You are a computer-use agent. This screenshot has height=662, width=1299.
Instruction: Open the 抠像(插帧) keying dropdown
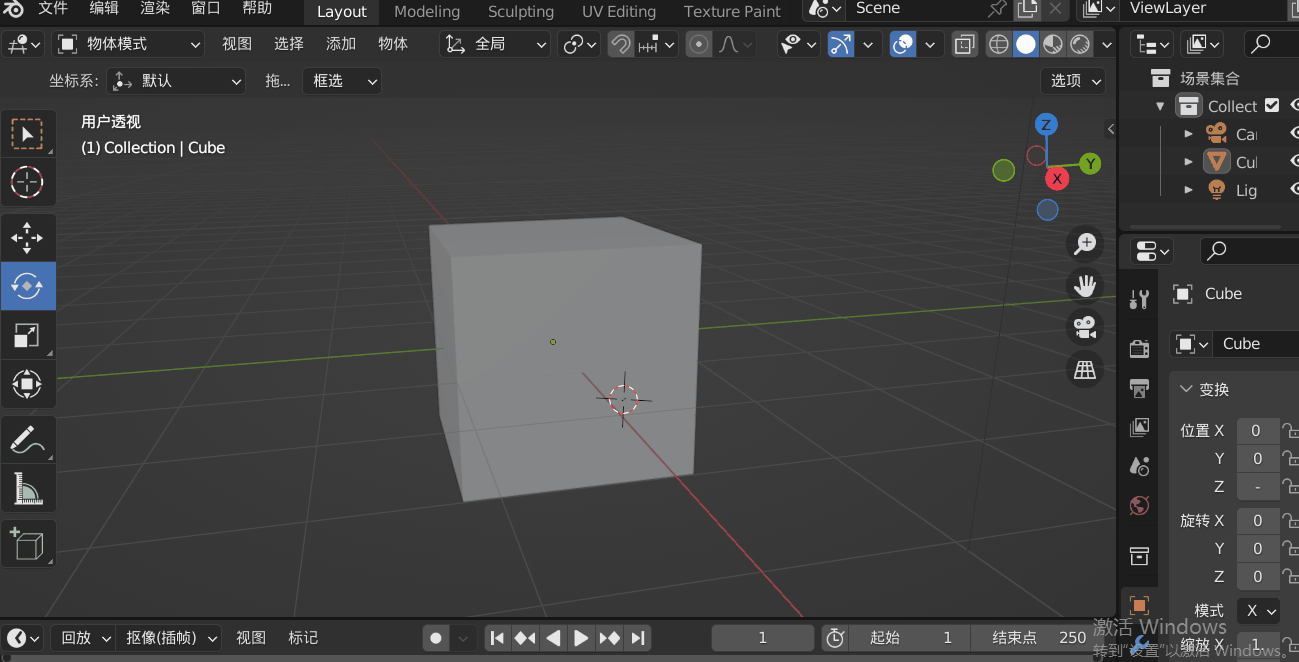click(170, 637)
